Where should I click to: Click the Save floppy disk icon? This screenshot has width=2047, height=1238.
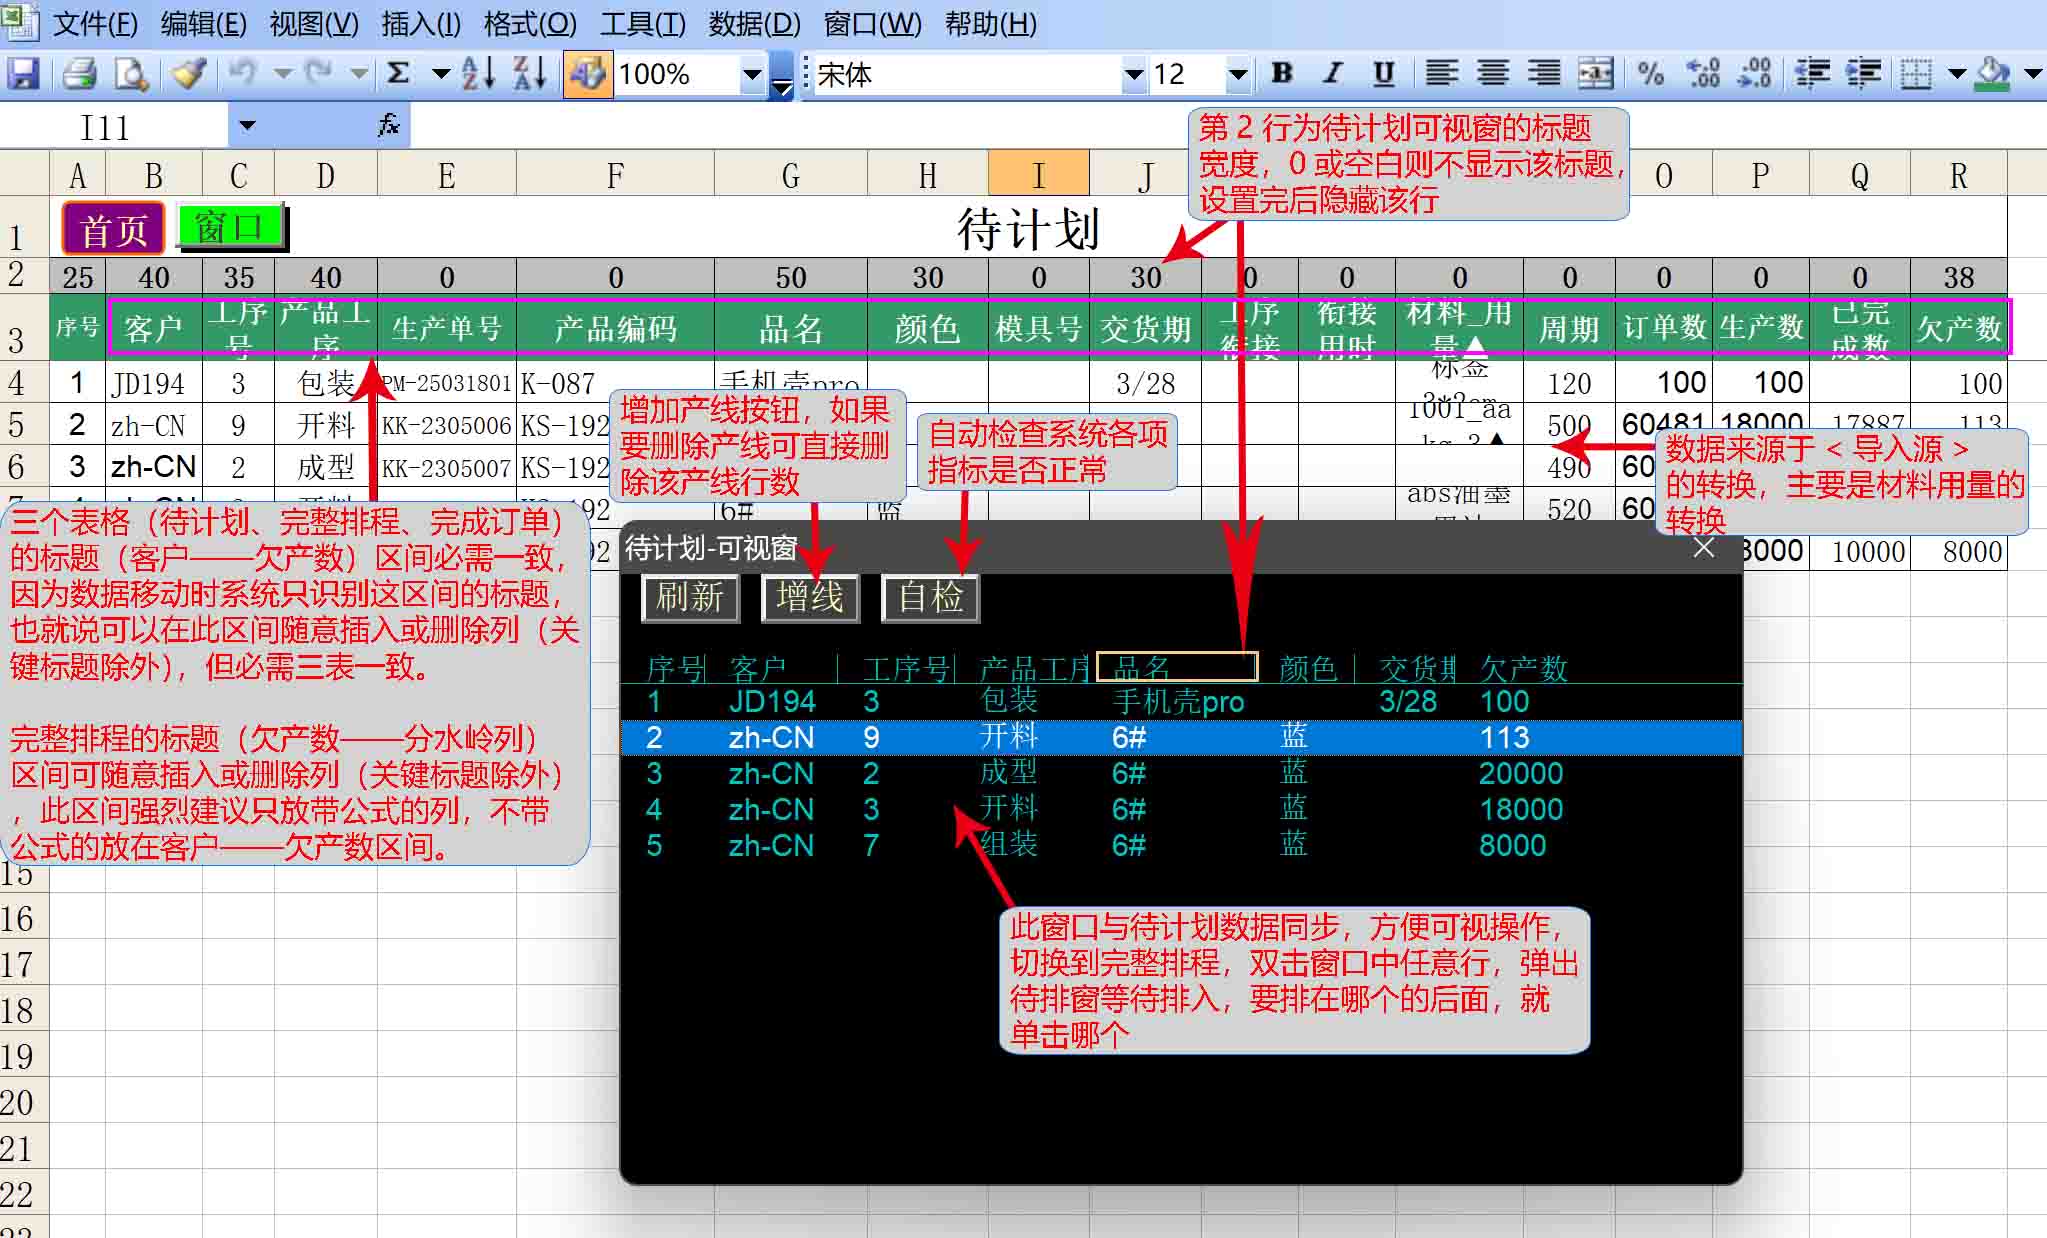[22, 73]
